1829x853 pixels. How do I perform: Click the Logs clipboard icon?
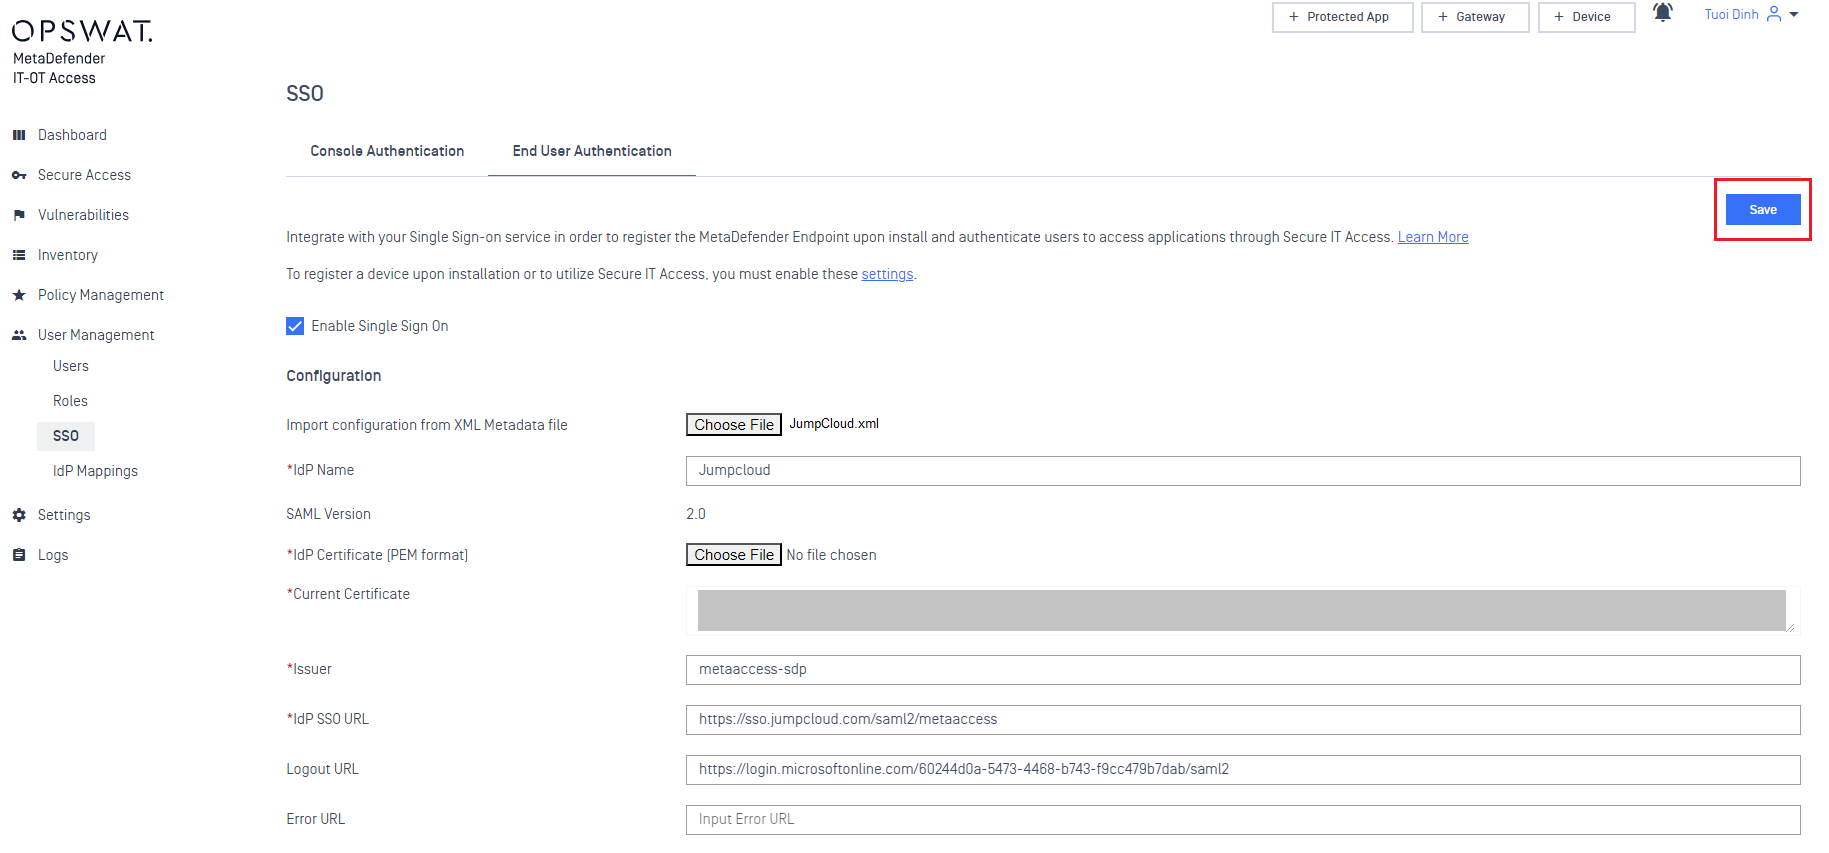tap(19, 555)
